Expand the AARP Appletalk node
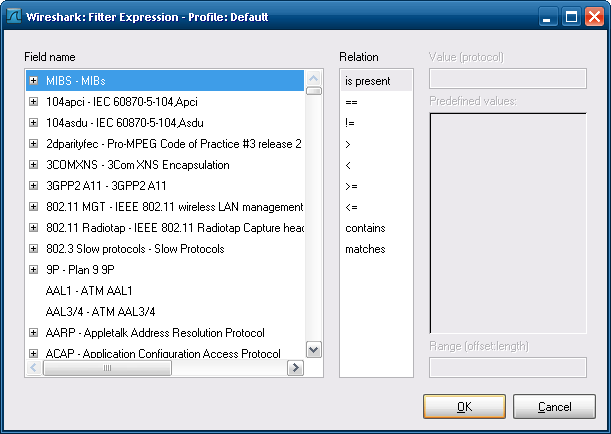 pos(34,333)
